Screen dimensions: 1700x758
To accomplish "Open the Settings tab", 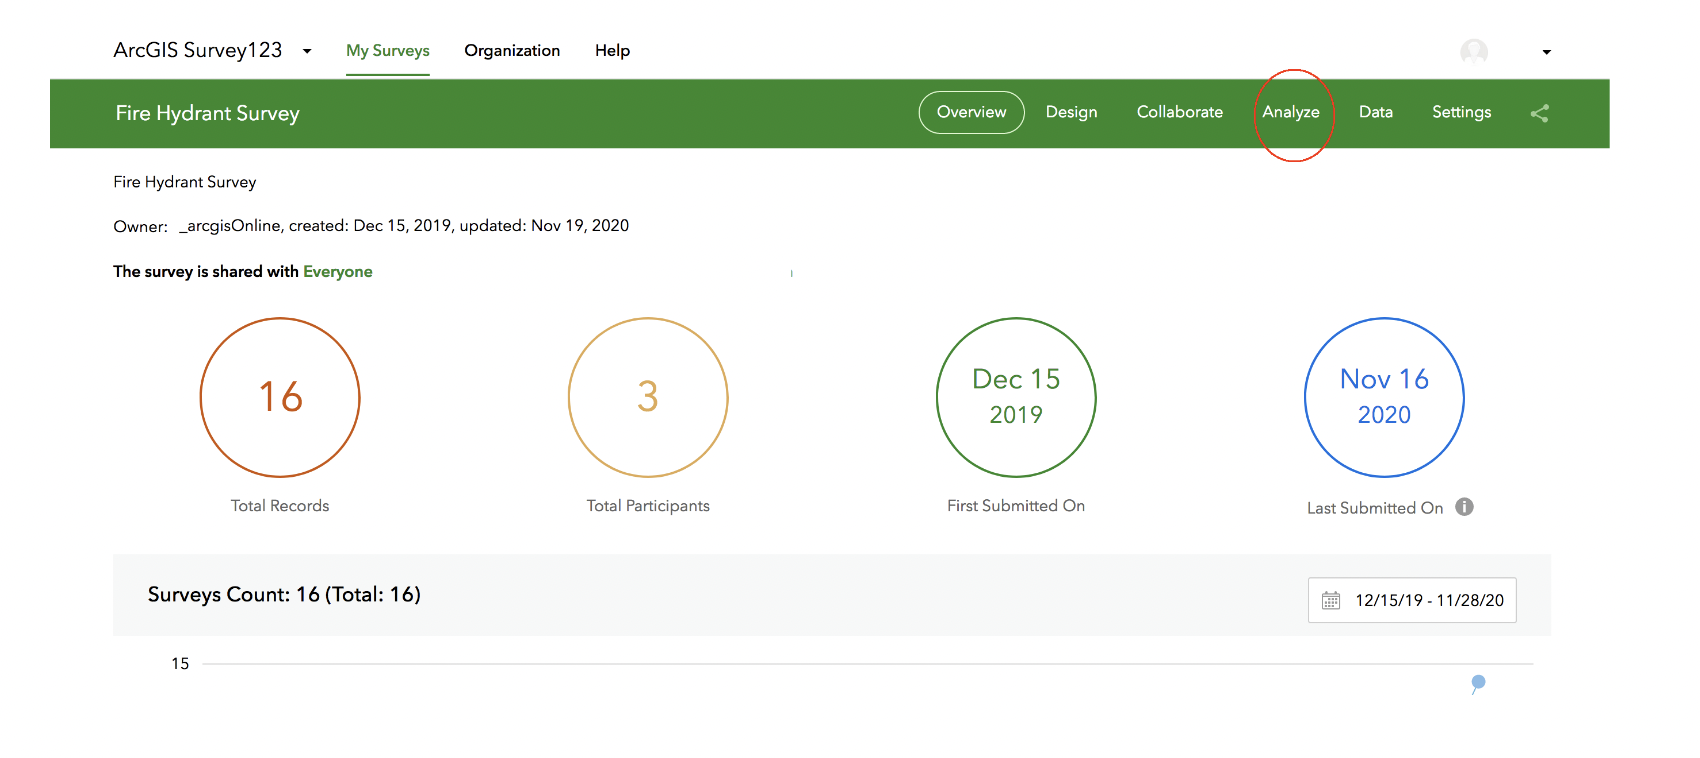I will 1461,112.
